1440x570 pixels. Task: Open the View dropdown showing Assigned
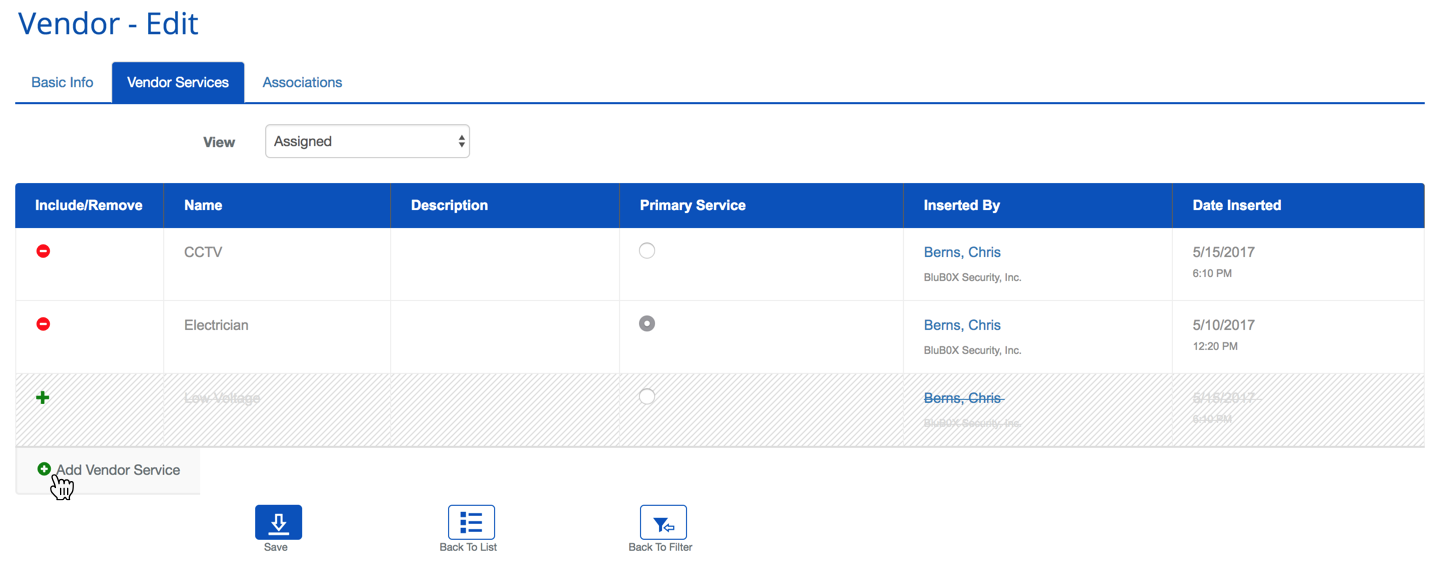coord(367,141)
